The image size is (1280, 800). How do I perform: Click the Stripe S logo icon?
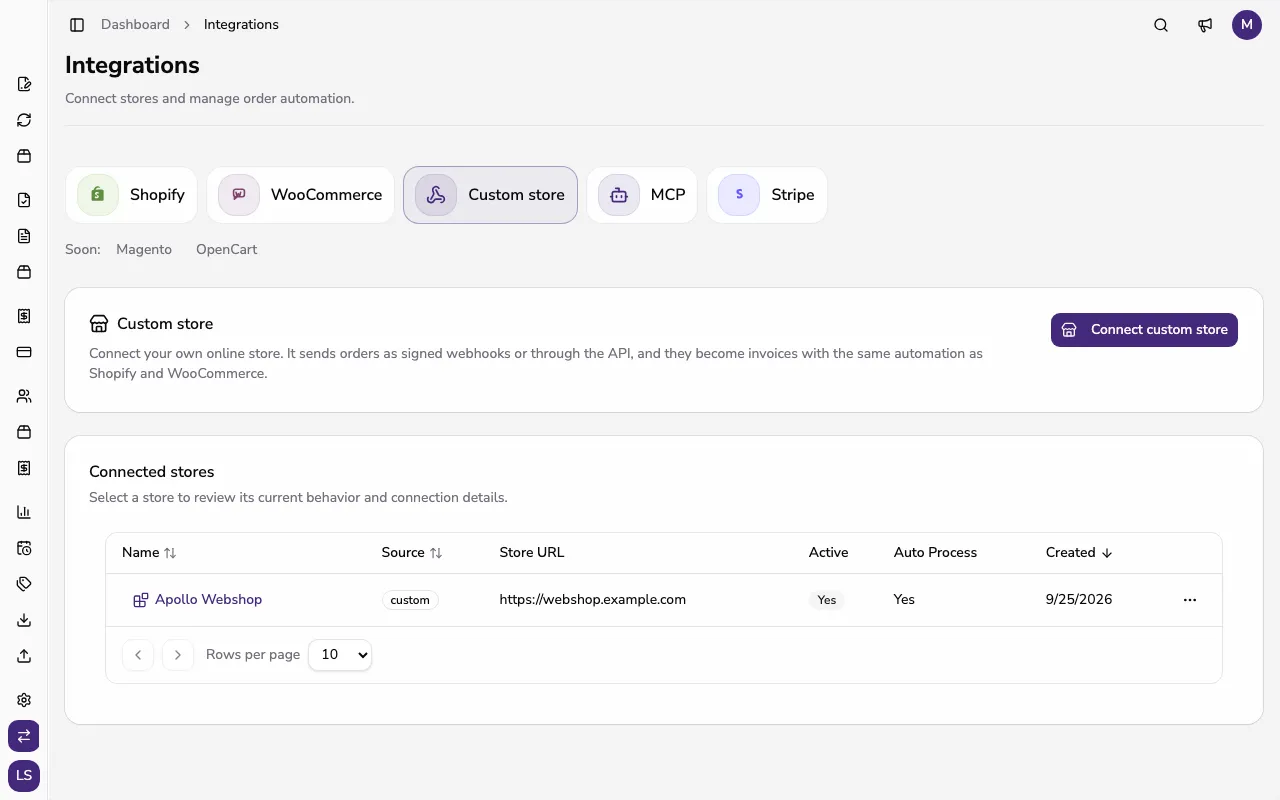coord(739,195)
